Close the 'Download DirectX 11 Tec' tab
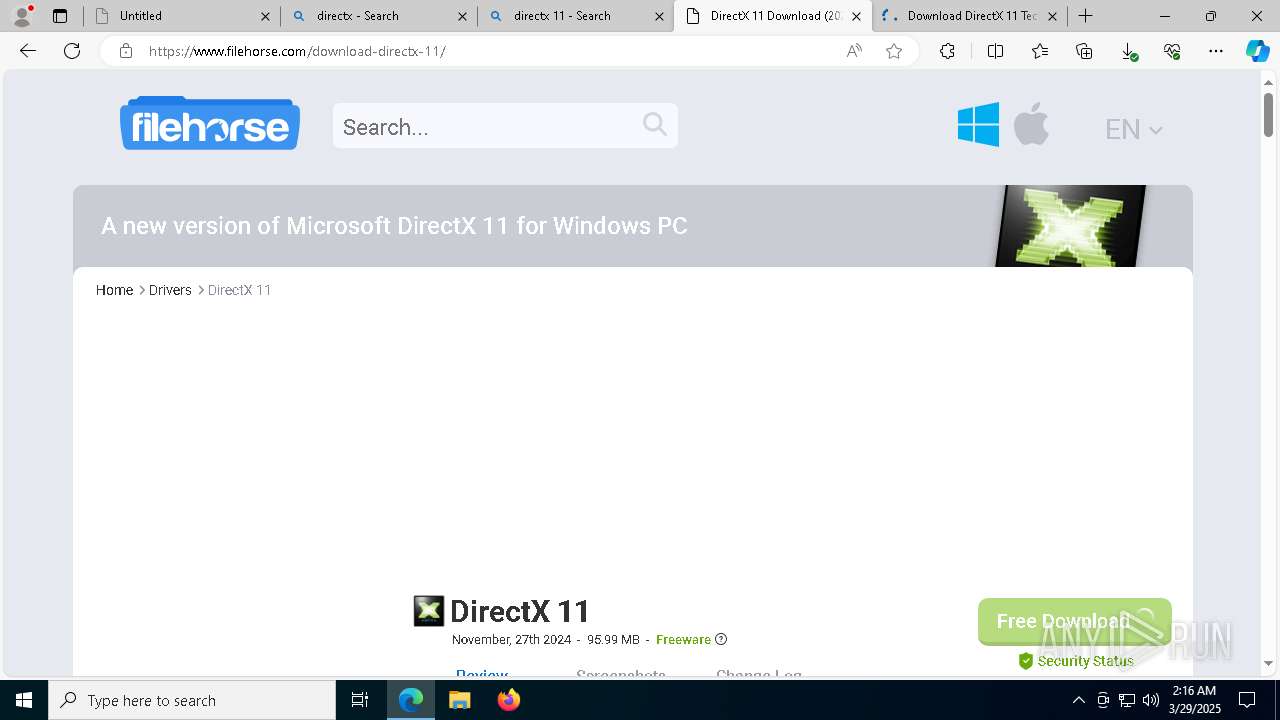 coord(1052,16)
